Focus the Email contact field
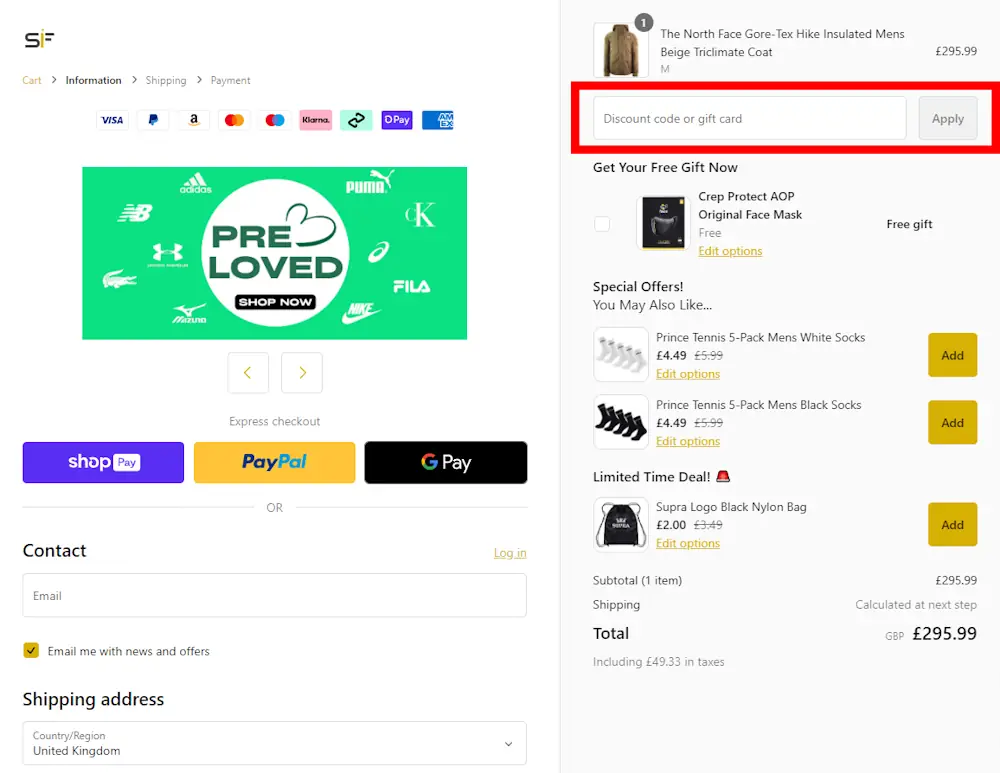 tap(274, 595)
